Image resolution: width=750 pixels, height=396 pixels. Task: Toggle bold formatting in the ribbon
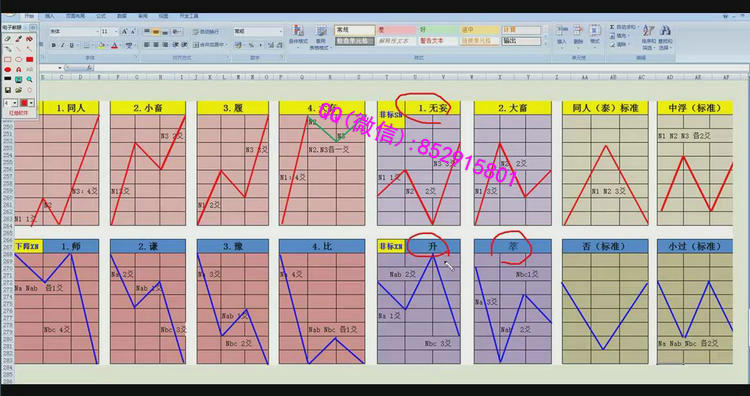pos(54,45)
